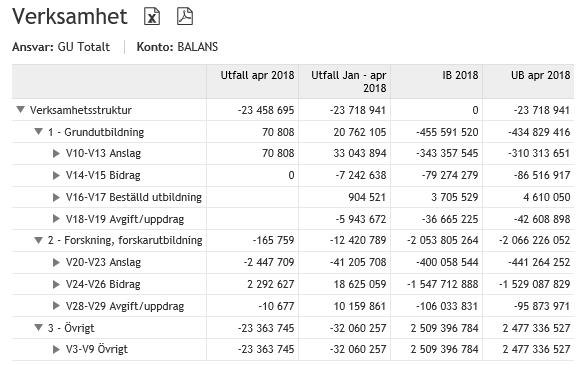This screenshot has width=586, height=365.
Task: Expand the V24-V26 Bidrag row
Action: 56,284
